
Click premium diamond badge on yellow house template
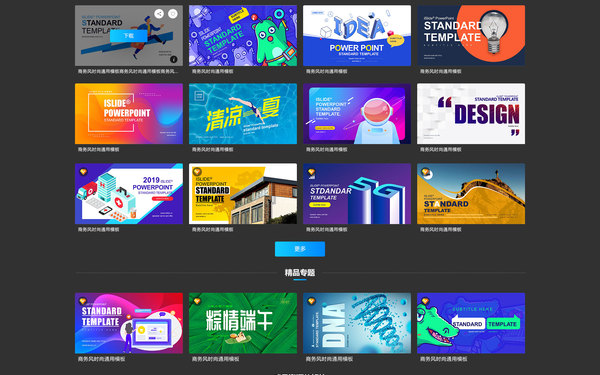coord(197,172)
